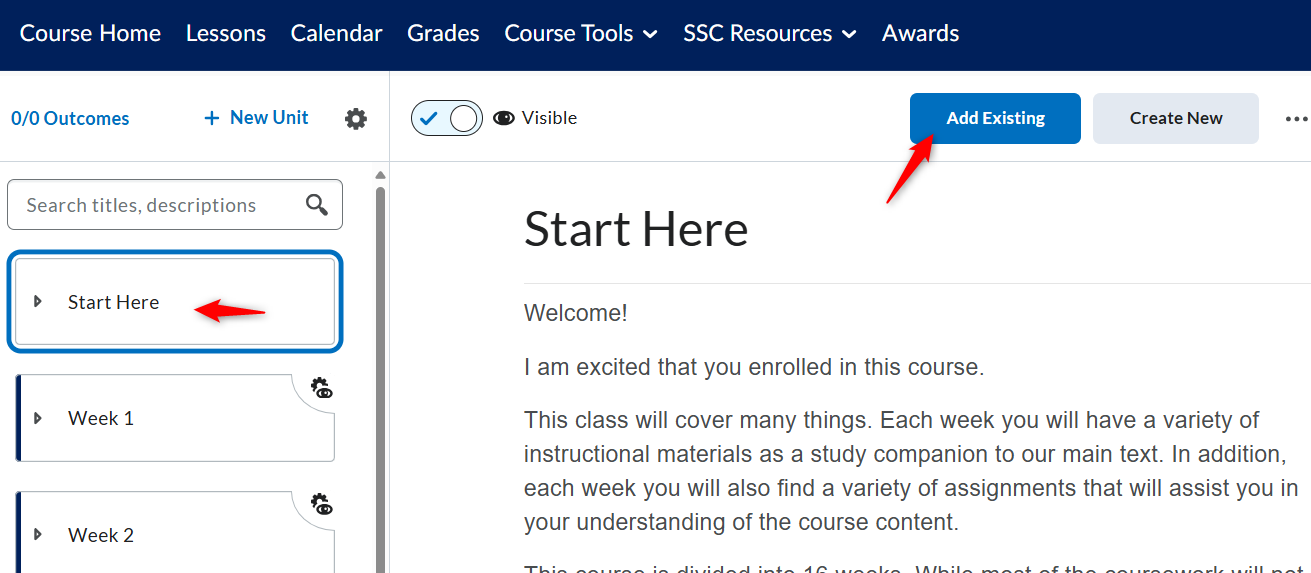The height and width of the screenshot is (573, 1311).
Task: Open the SSC Resources dropdown
Action: pyautogui.click(x=770, y=33)
